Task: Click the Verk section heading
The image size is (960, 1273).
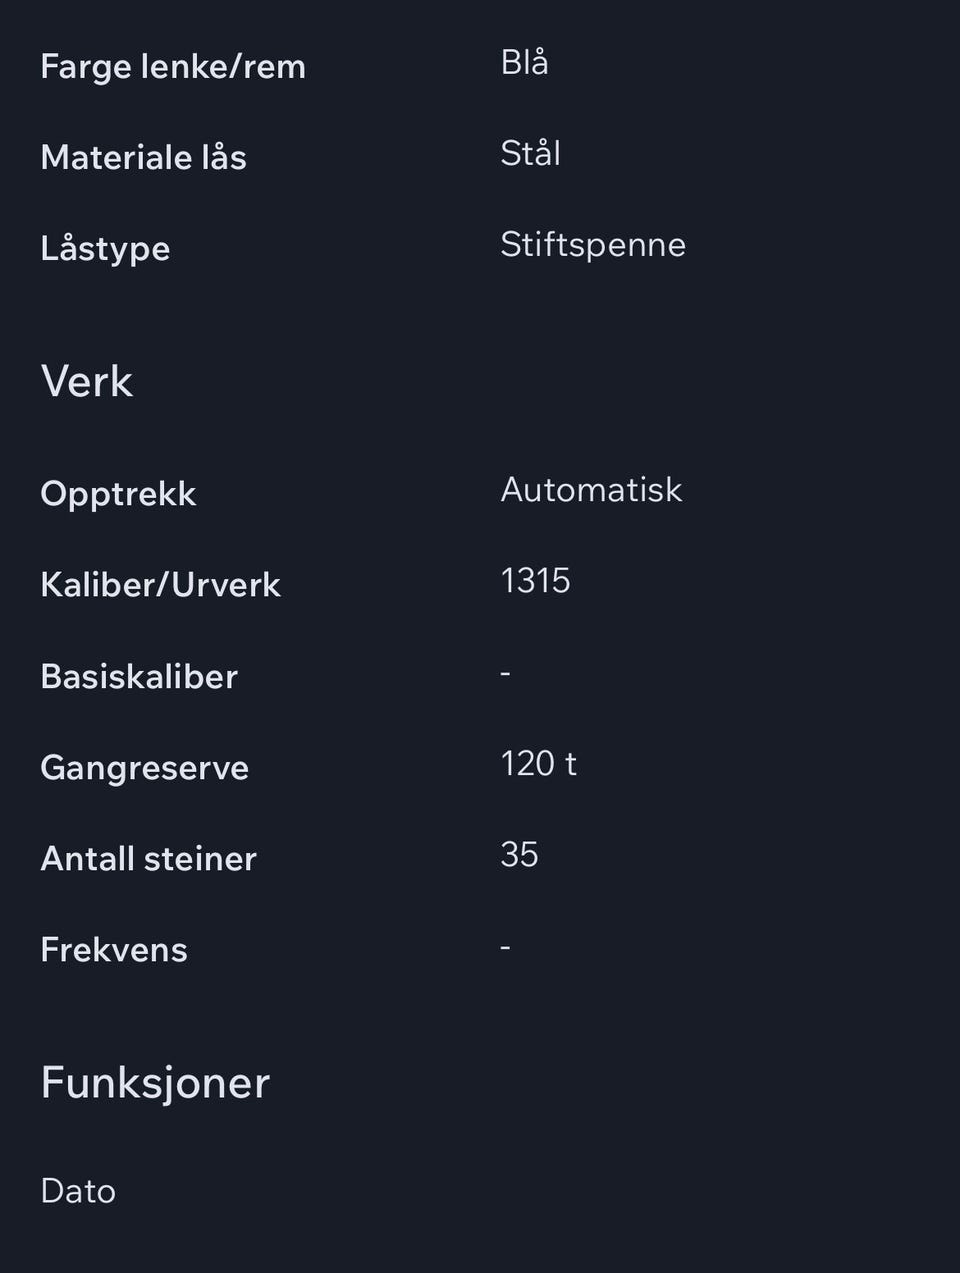Action: coord(86,381)
